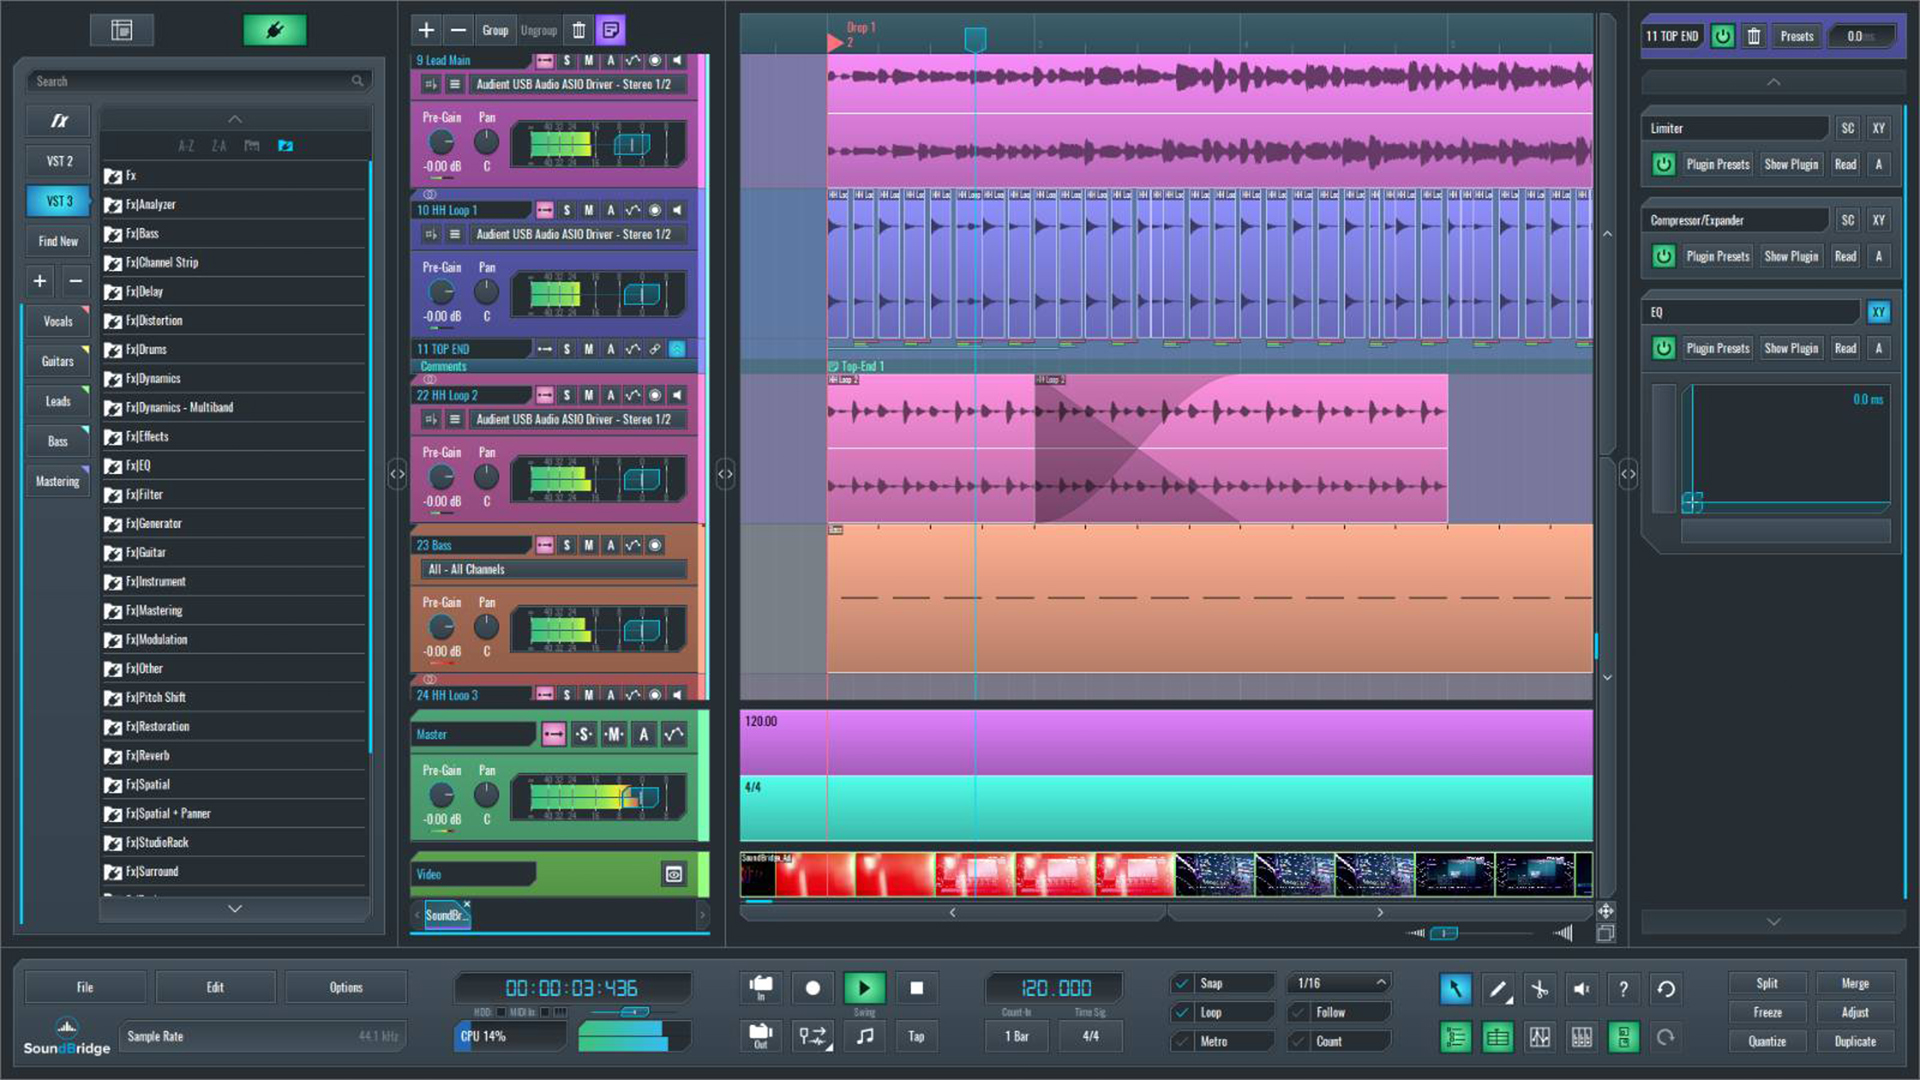This screenshot has width=1920, height=1080.
Task: Open the question mark help tool
Action: 1623,989
